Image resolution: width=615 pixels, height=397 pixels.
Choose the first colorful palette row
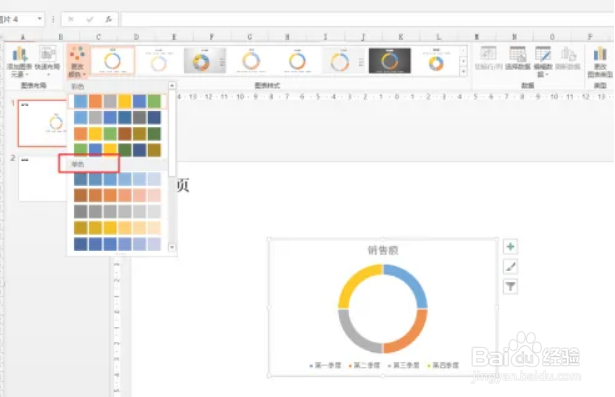coord(117,101)
